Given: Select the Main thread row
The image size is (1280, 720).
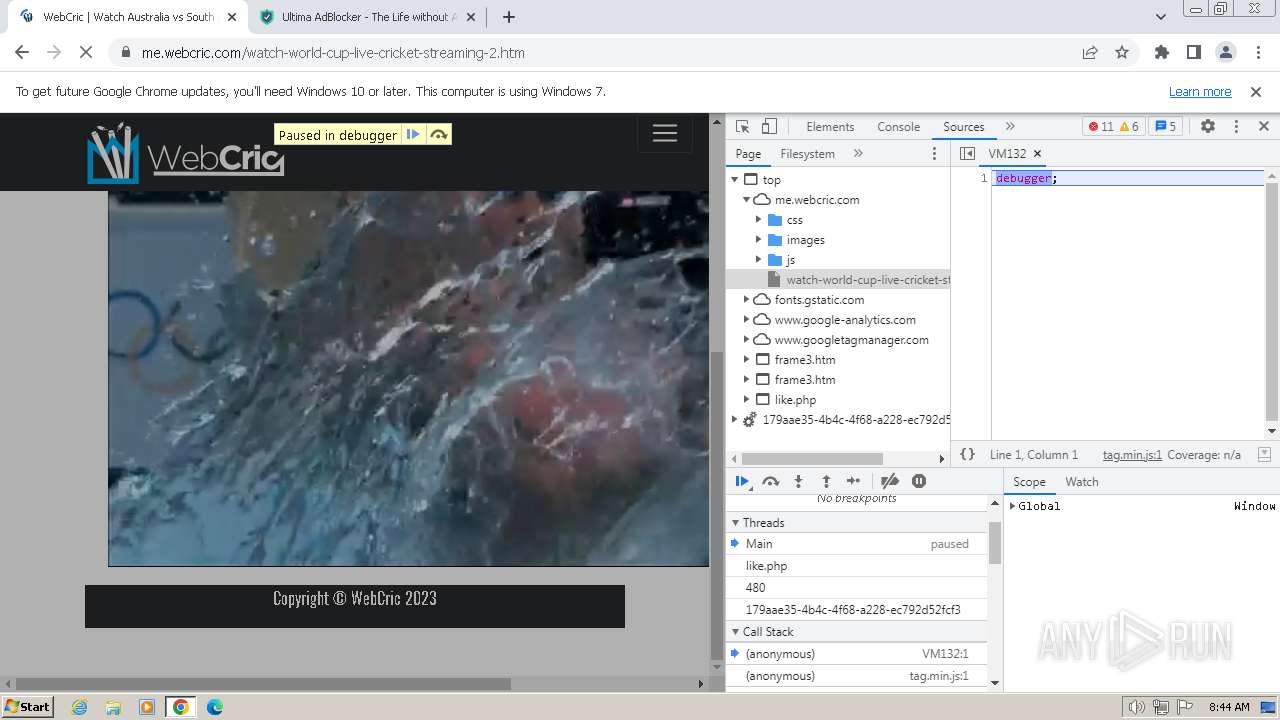Looking at the screenshot, I should pyautogui.click(x=857, y=544).
